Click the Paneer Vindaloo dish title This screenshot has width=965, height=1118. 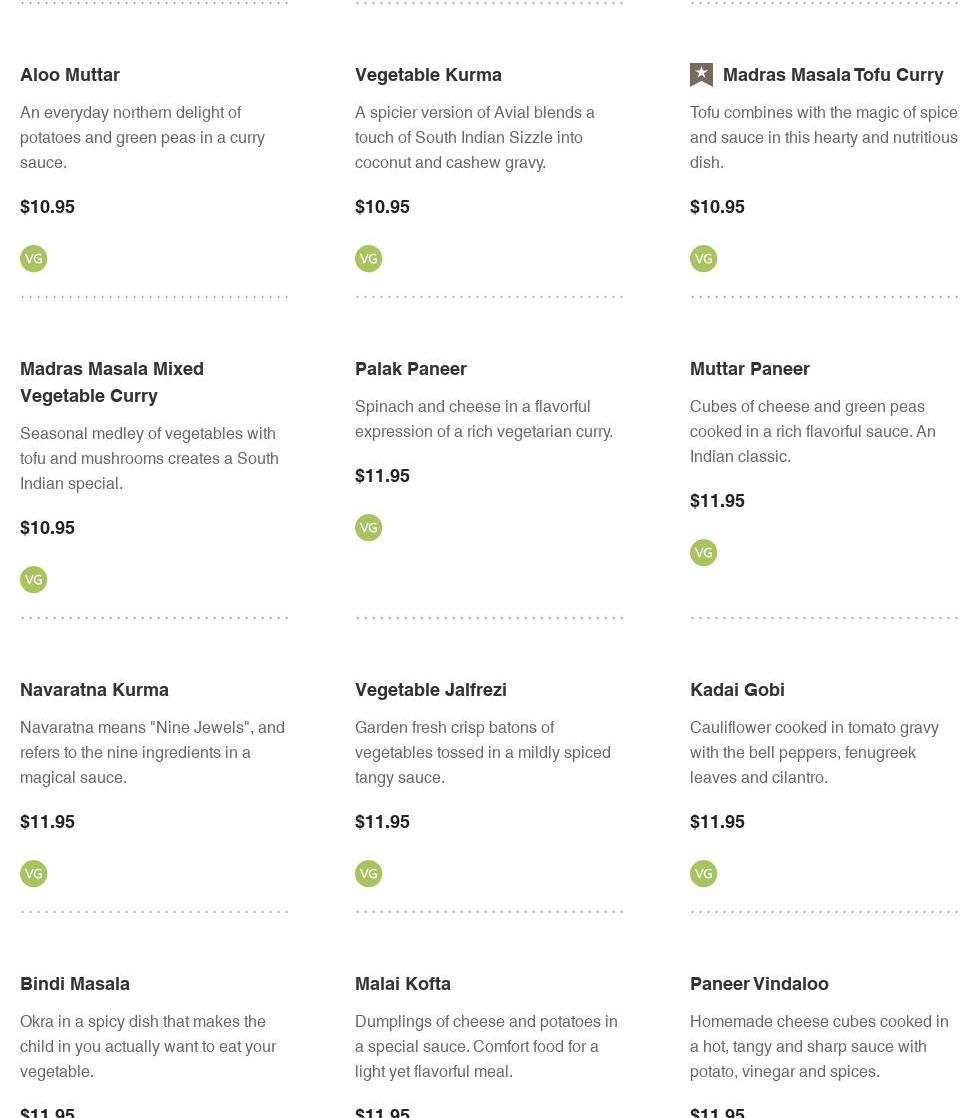point(759,984)
